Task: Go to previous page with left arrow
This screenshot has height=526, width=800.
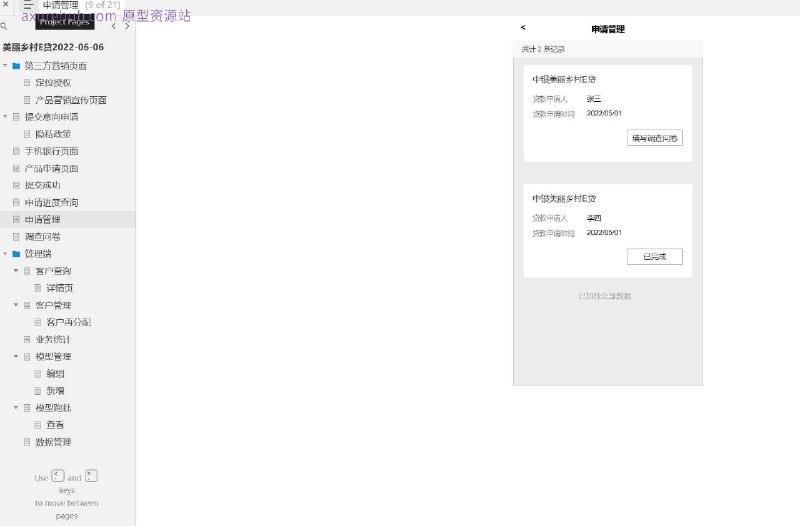Action: [x=113, y=26]
